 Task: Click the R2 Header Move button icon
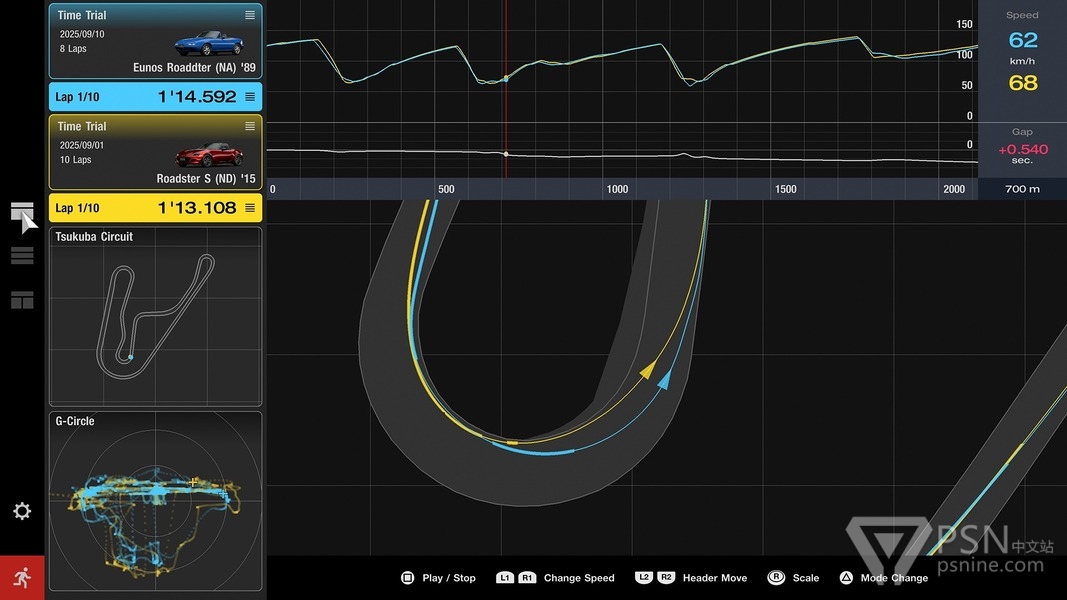pyautogui.click(x=666, y=578)
